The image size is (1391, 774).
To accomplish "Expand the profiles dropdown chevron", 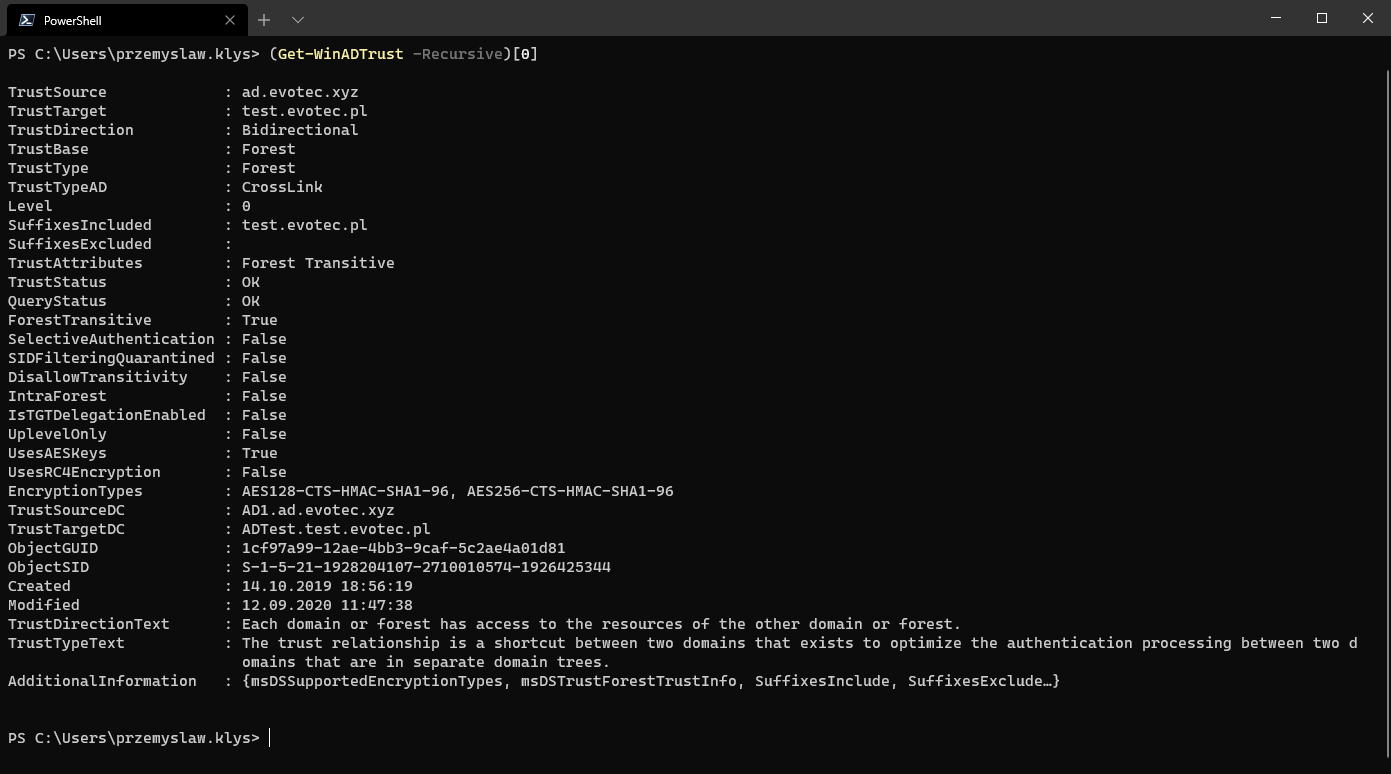I will [x=298, y=20].
